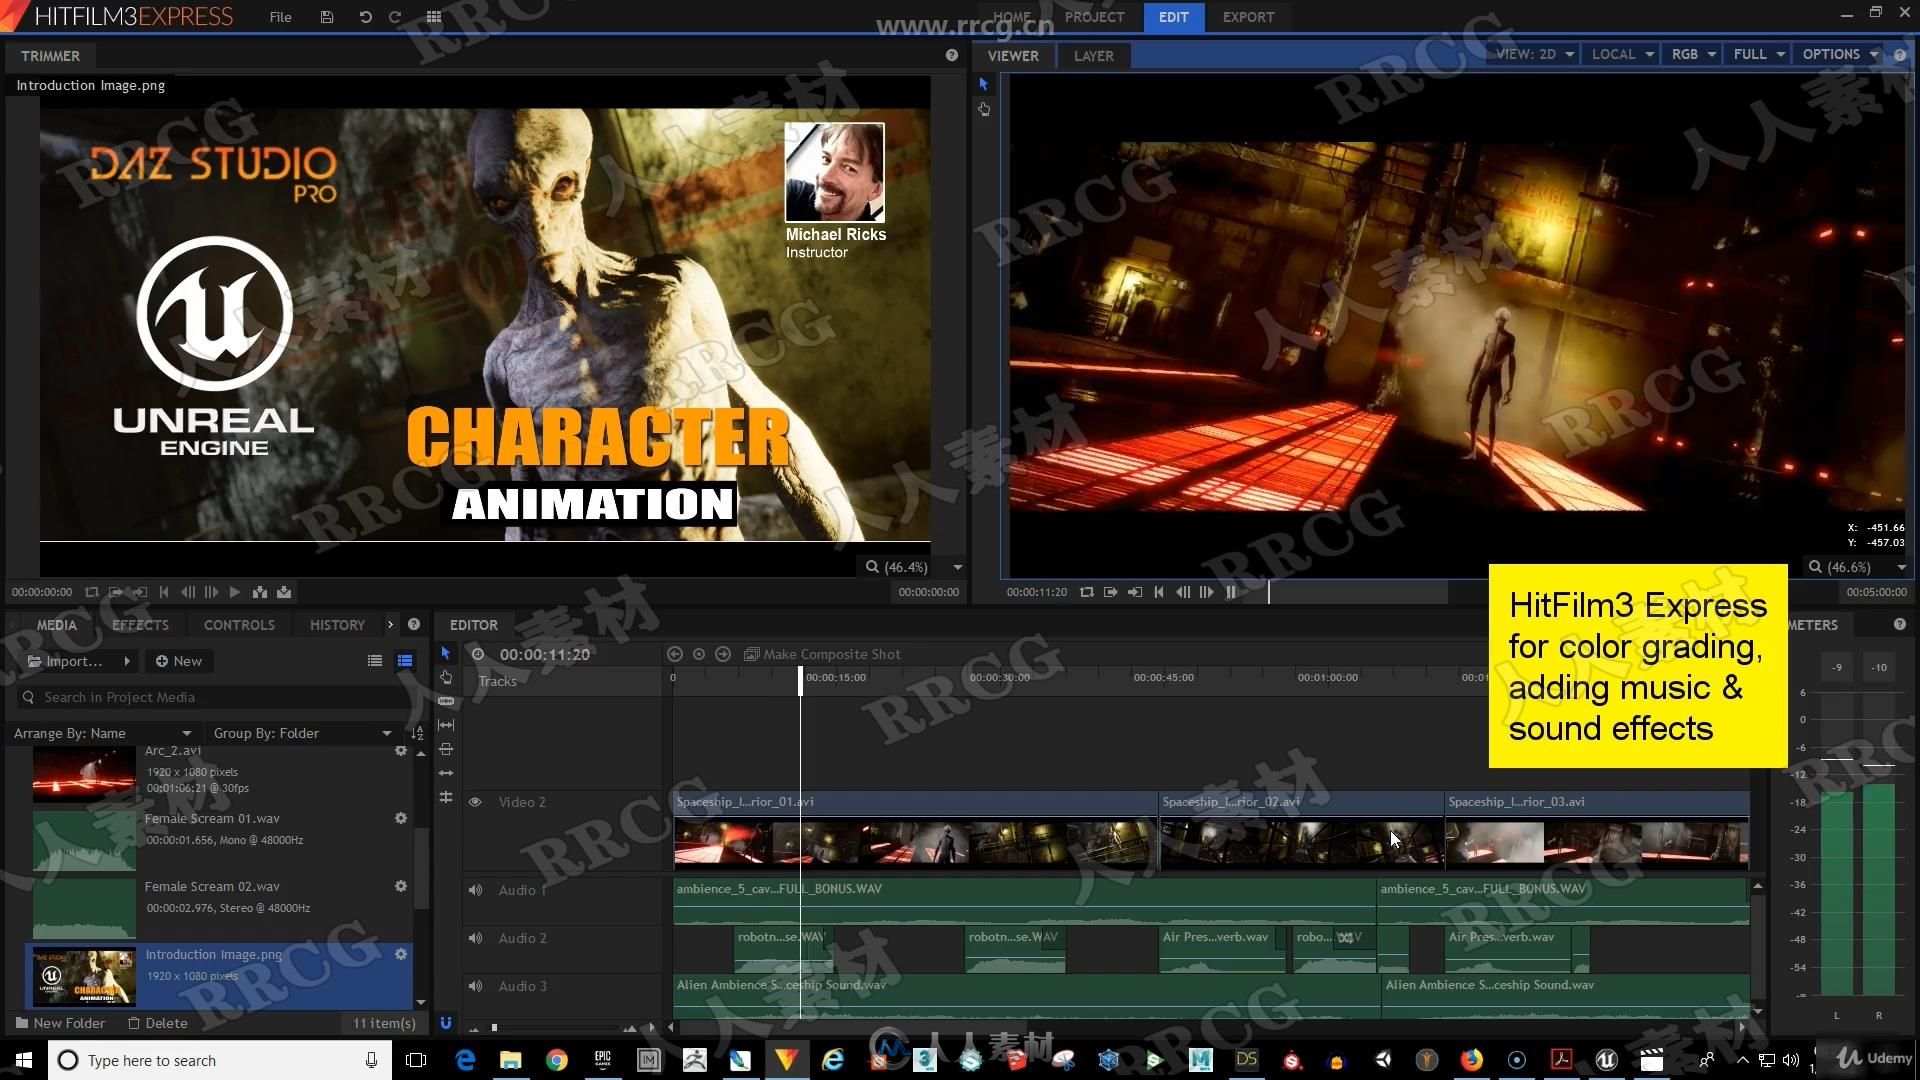
Task: Open the FULL quality dropdown
Action: point(1759,54)
